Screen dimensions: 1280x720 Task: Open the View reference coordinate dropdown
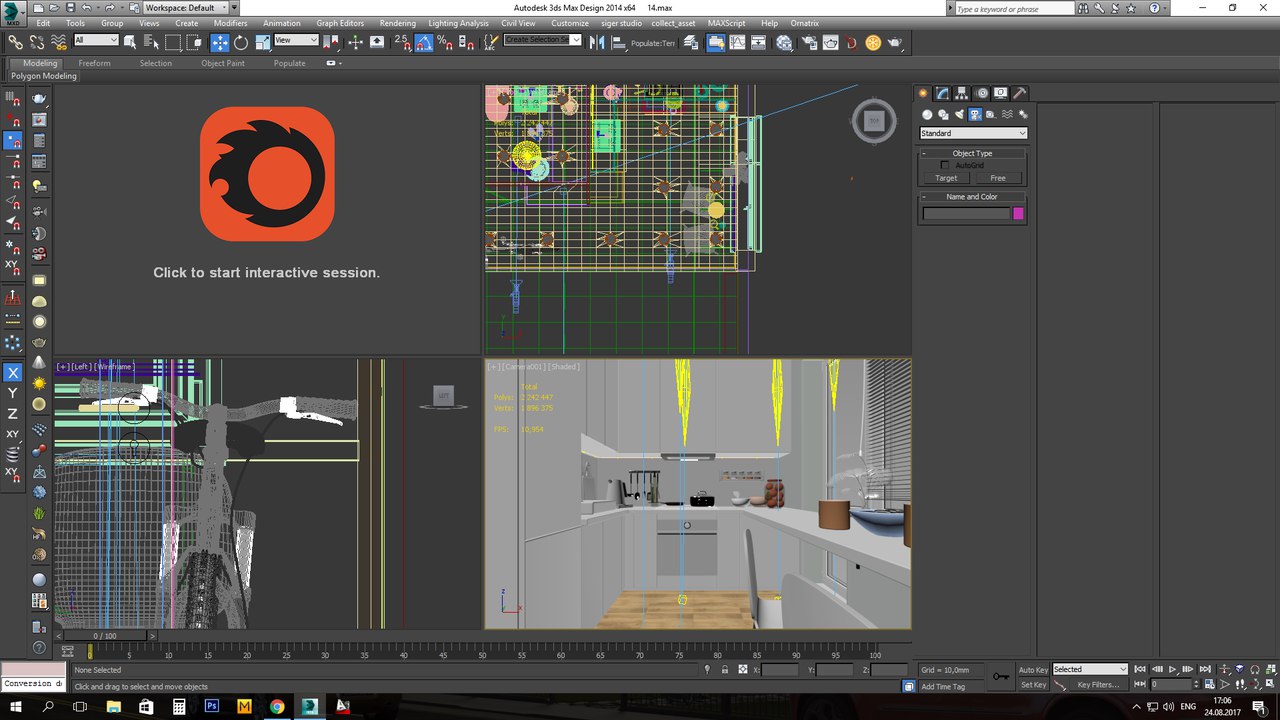(x=296, y=40)
